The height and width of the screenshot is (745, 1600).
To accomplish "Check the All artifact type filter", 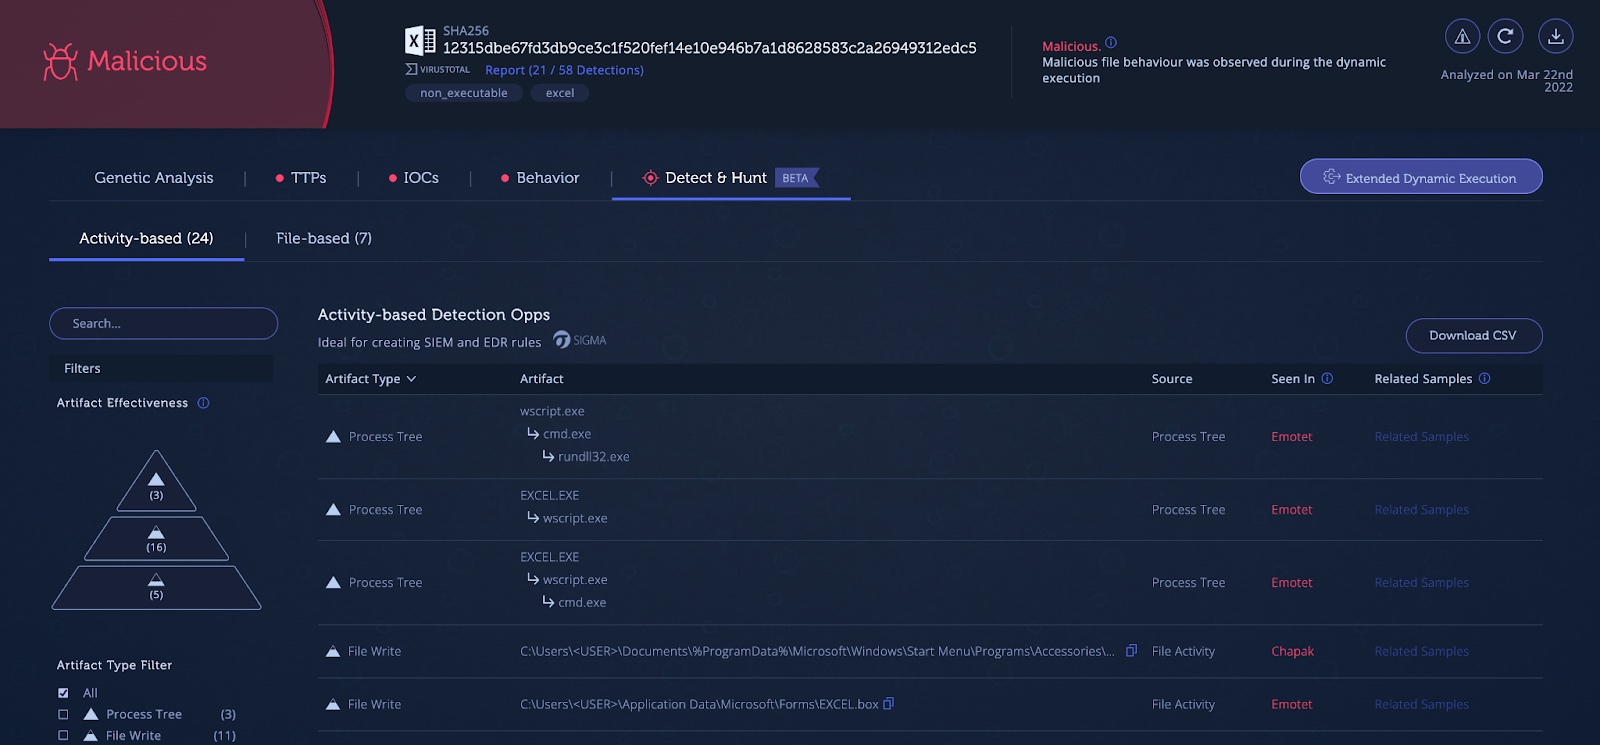I will (x=63, y=693).
